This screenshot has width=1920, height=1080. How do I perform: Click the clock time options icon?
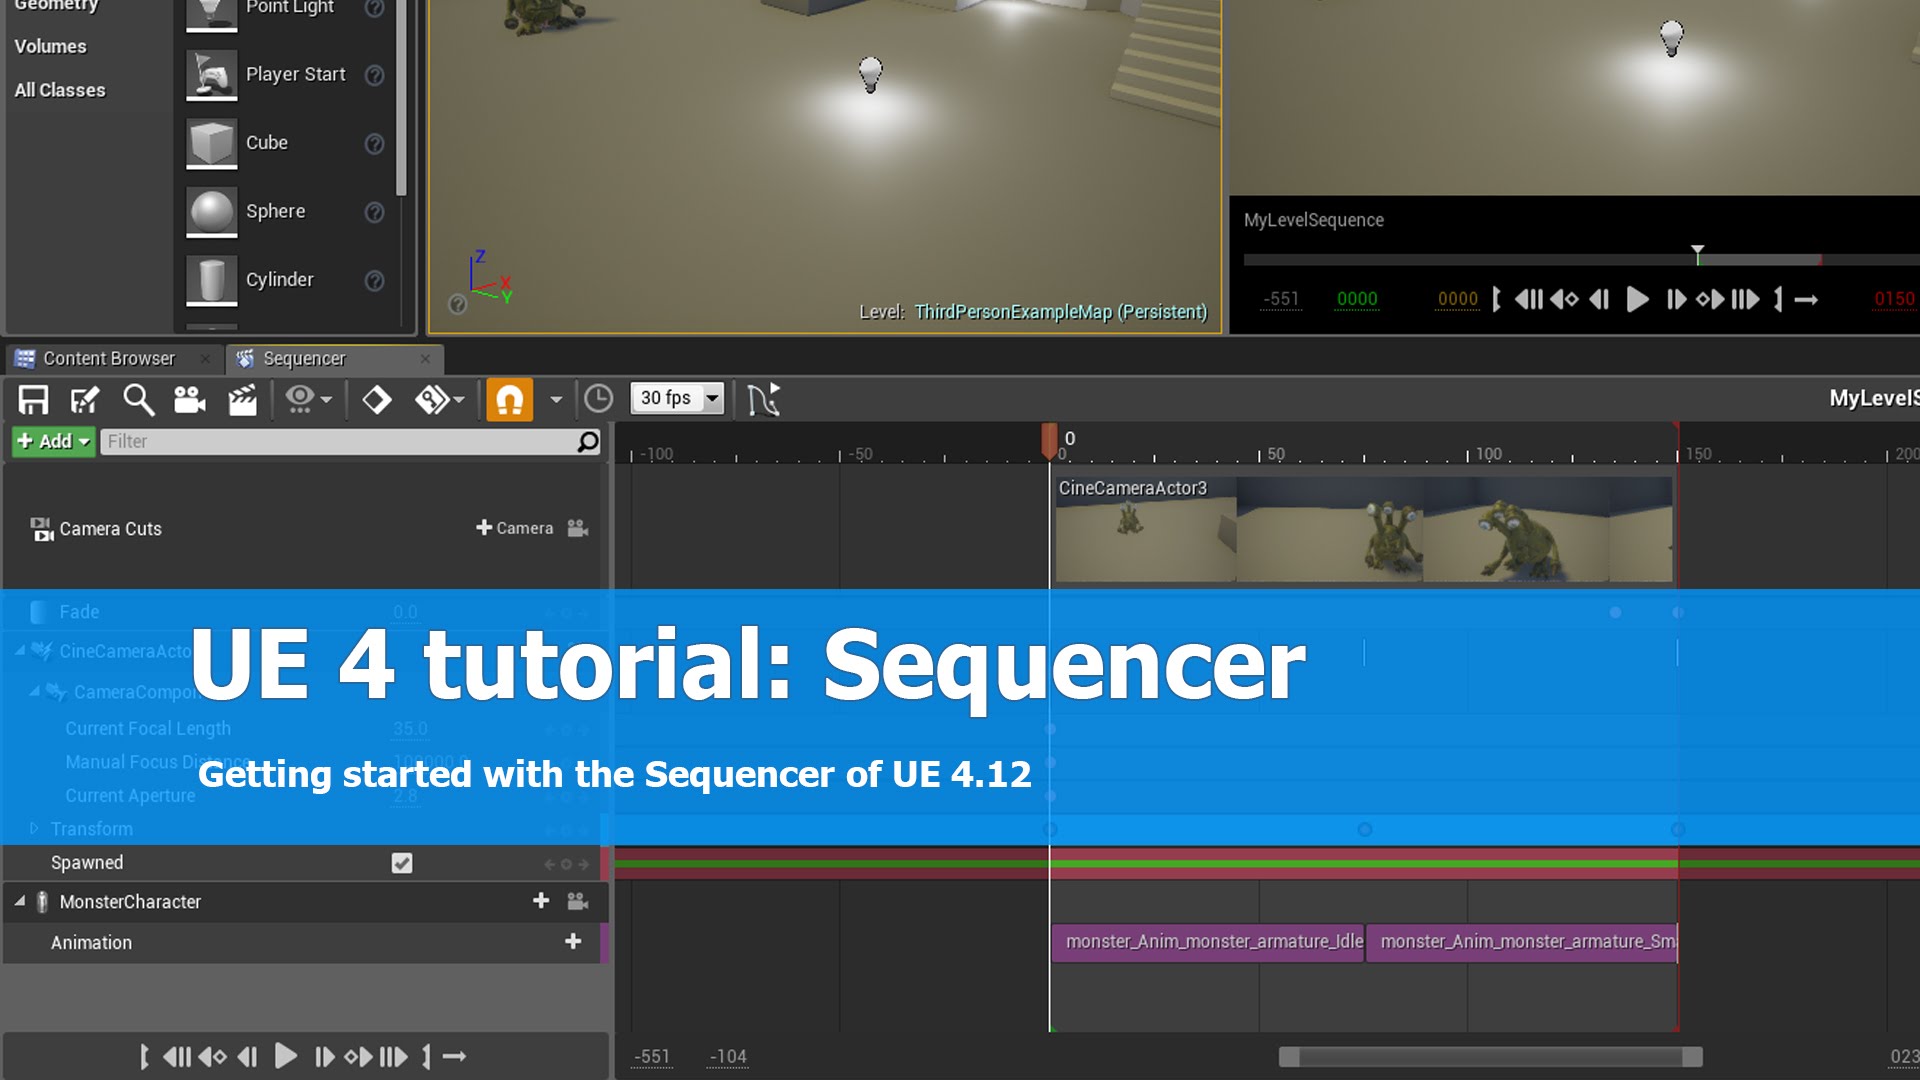pyautogui.click(x=598, y=399)
